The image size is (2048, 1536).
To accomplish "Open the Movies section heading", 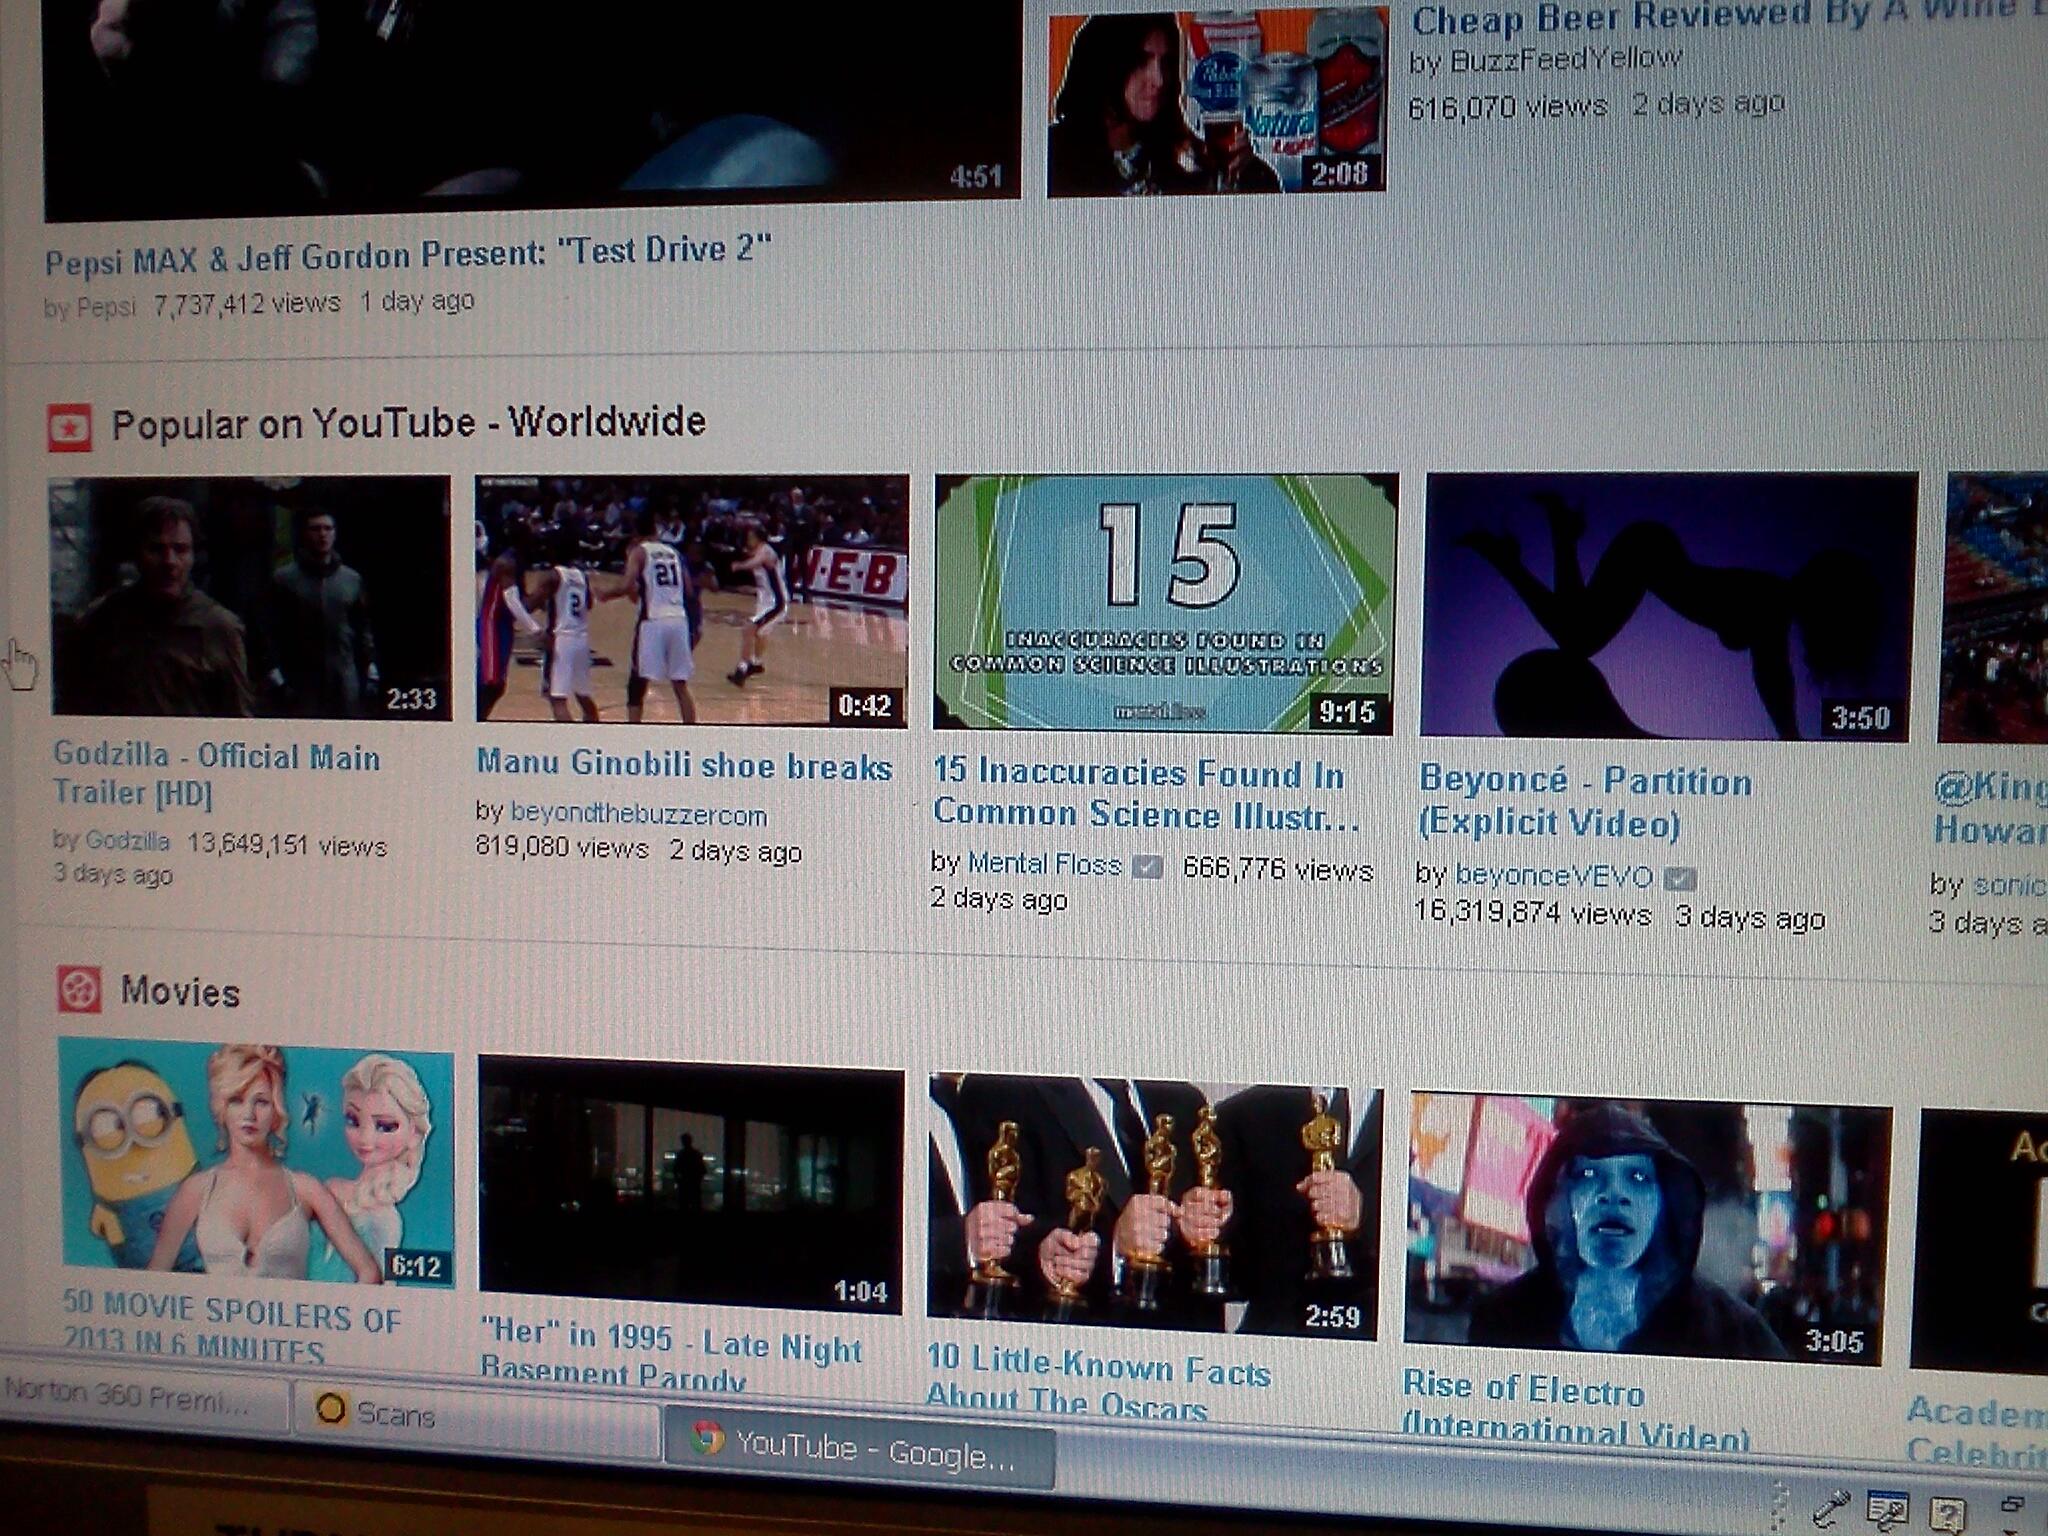I will click(180, 991).
